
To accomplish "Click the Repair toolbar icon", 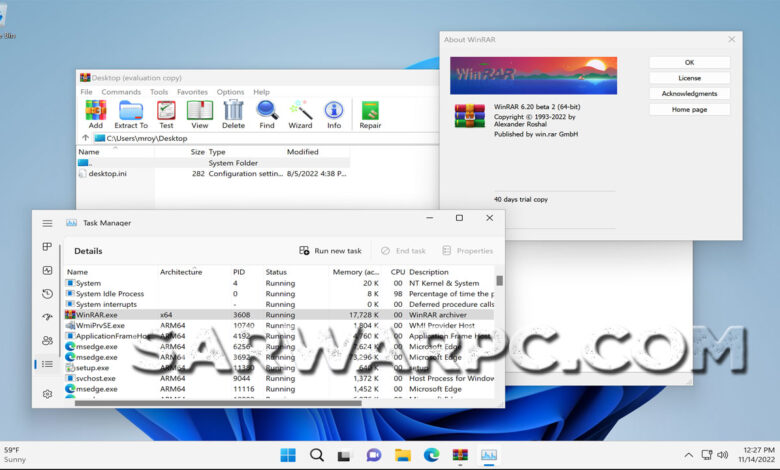I will point(370,114).
